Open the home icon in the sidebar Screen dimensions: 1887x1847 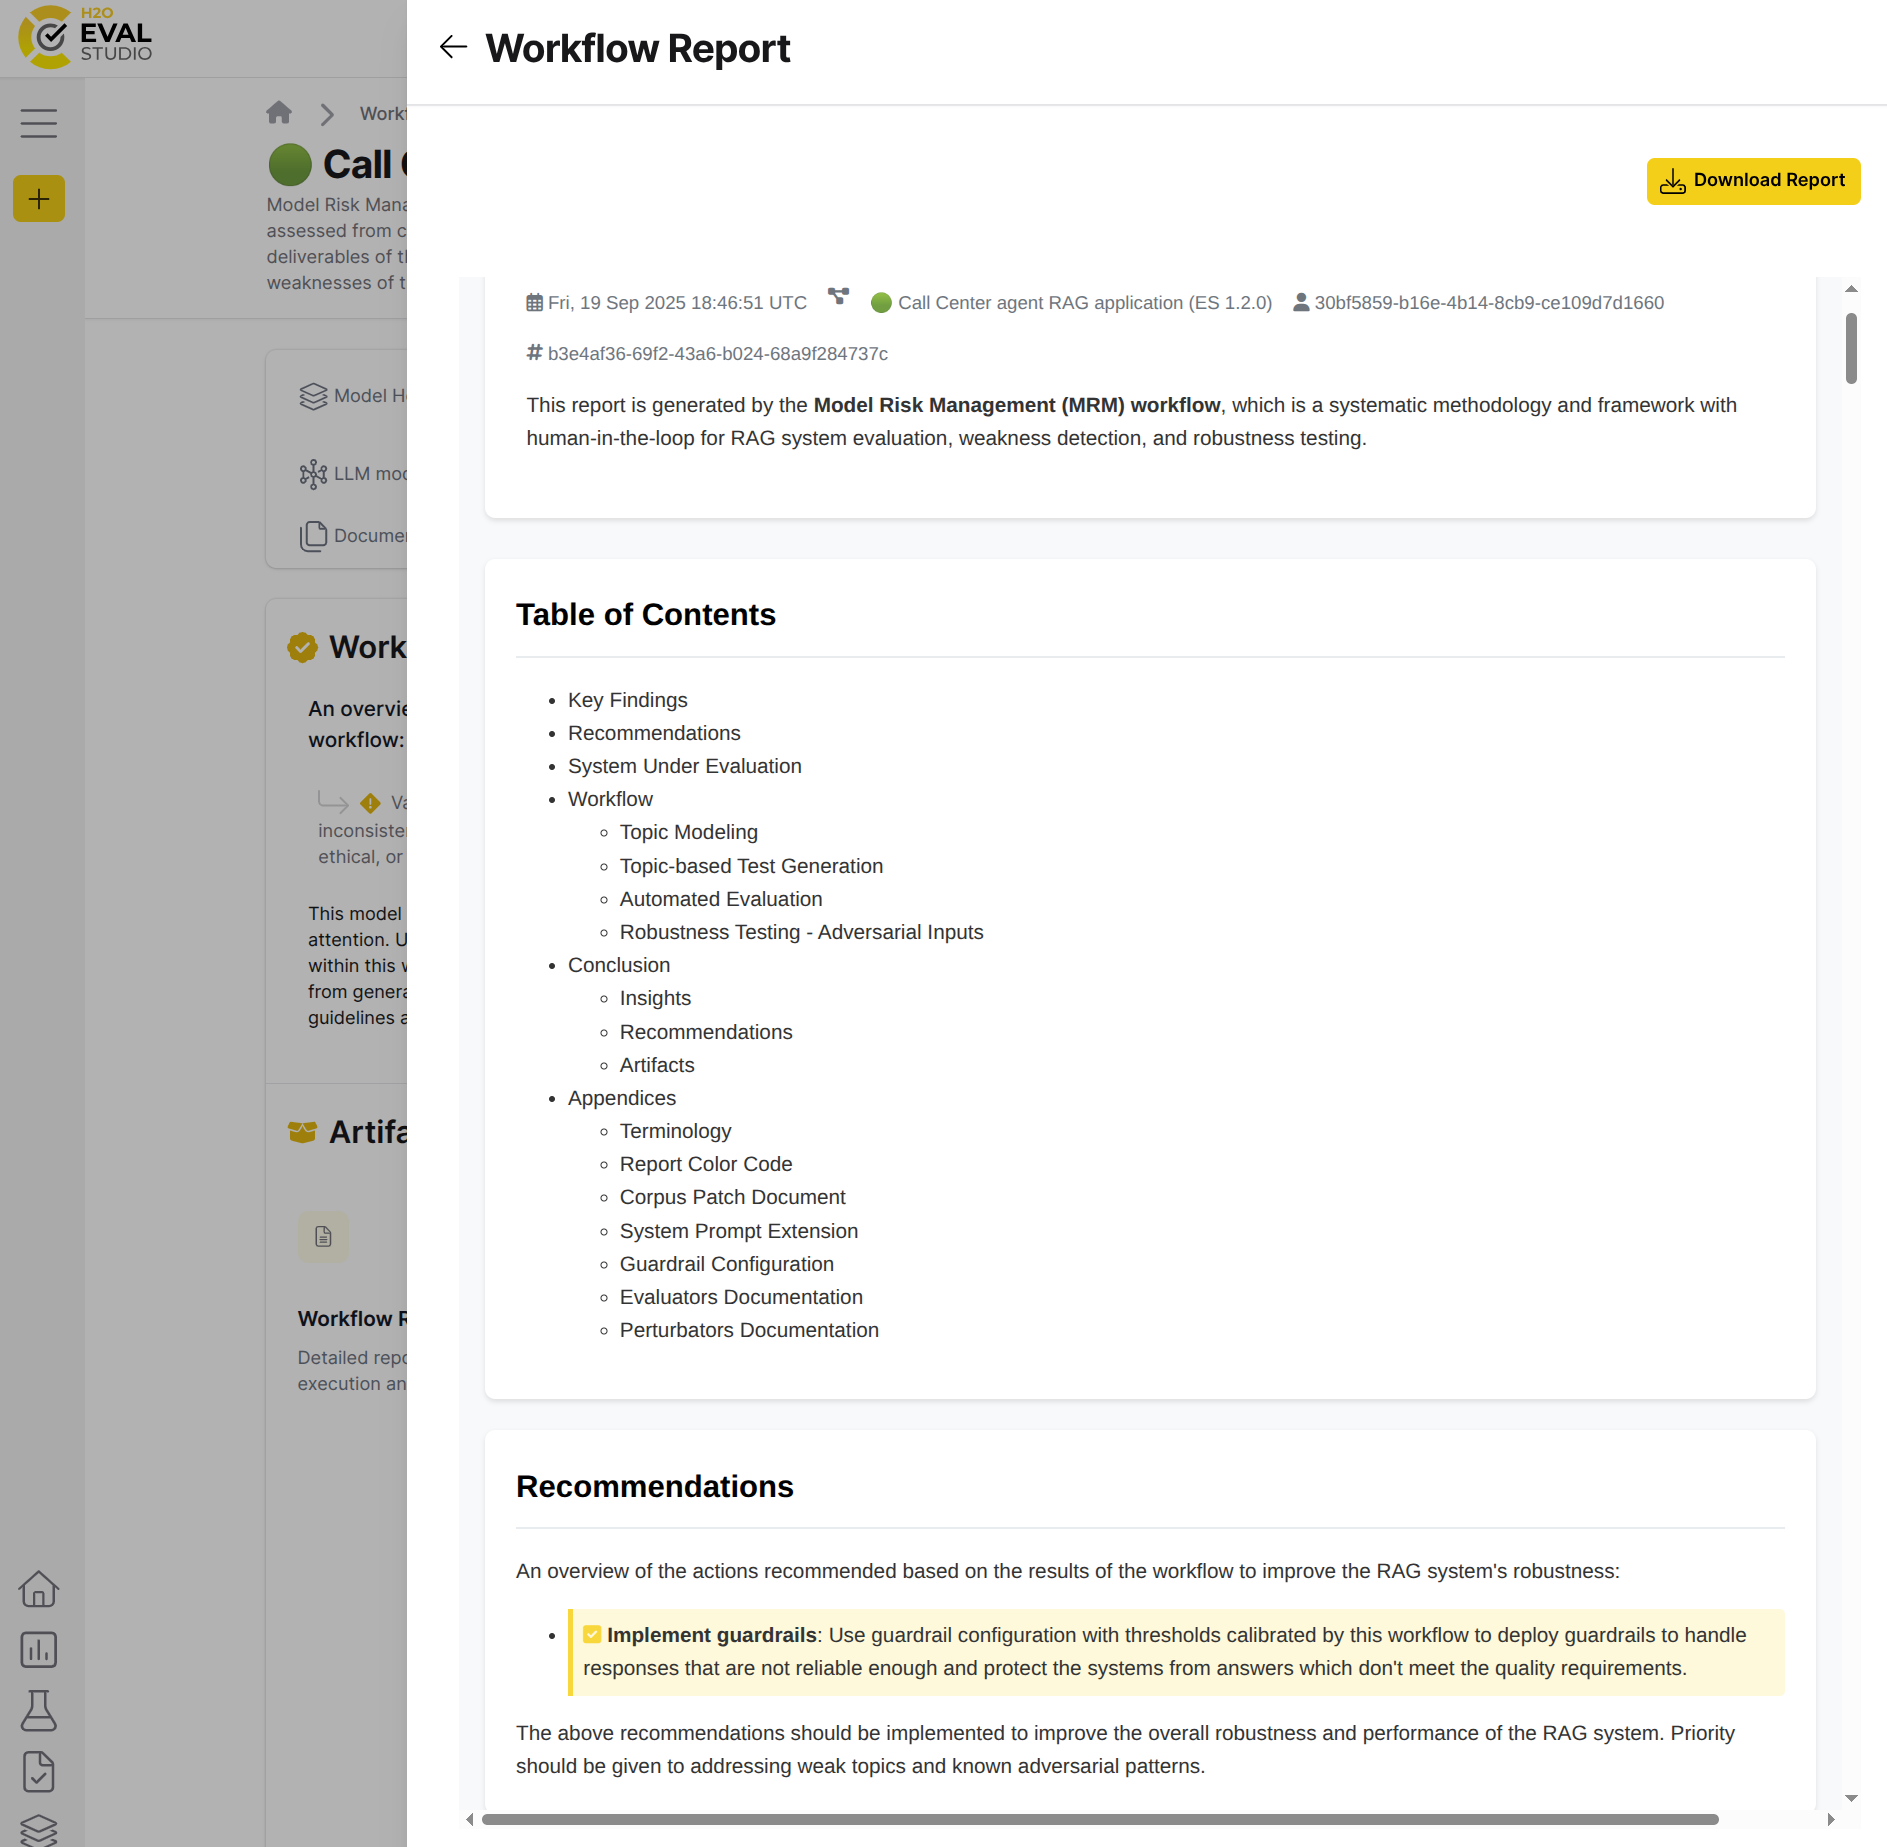tap(39, 1590)
